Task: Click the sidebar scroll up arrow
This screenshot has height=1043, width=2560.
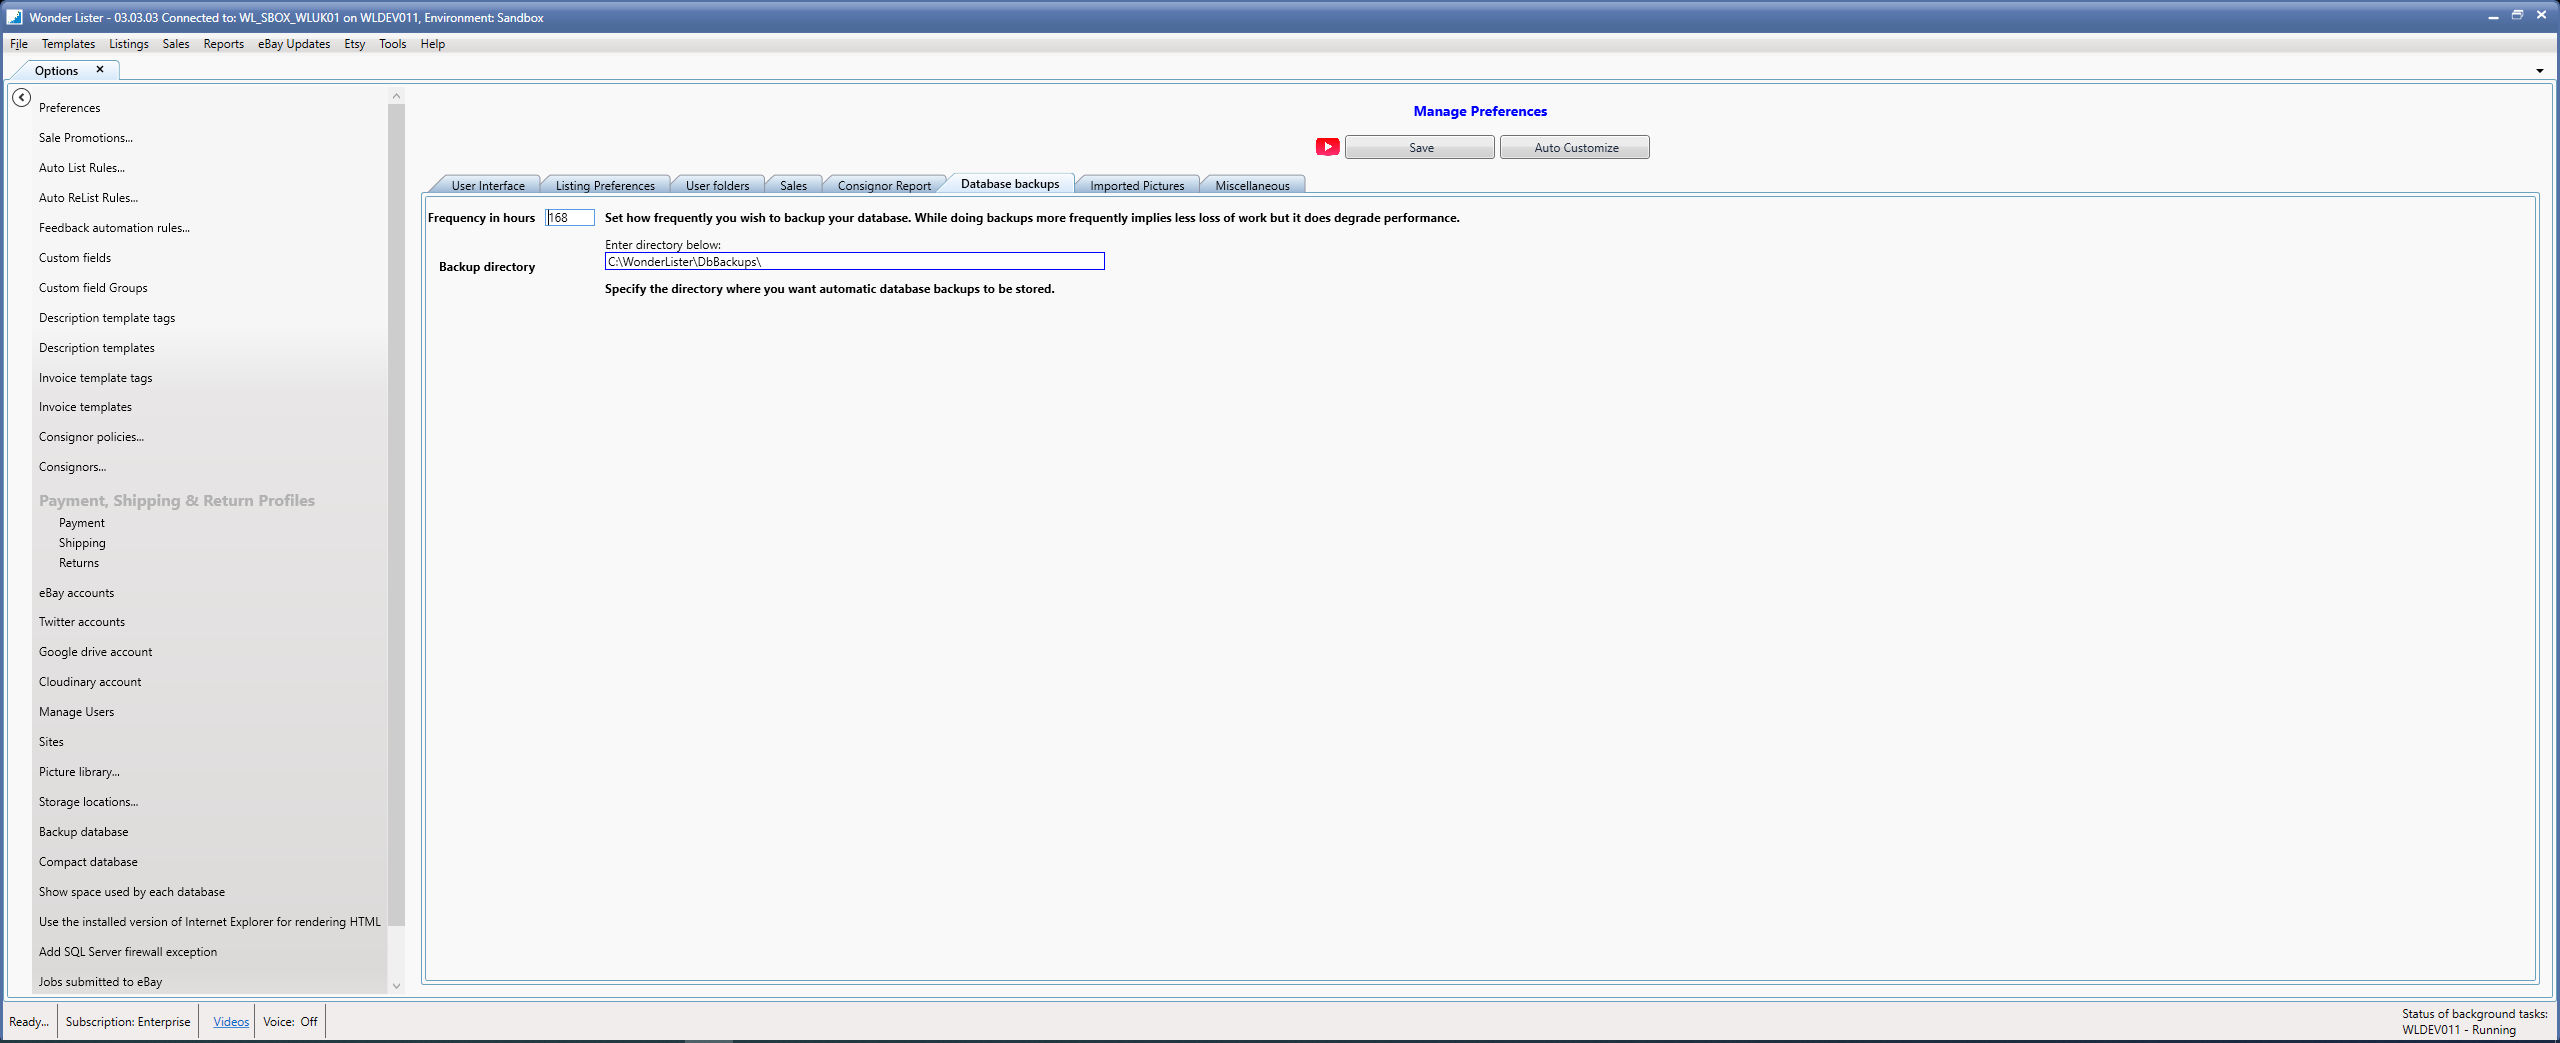Action: pos(396,96)
